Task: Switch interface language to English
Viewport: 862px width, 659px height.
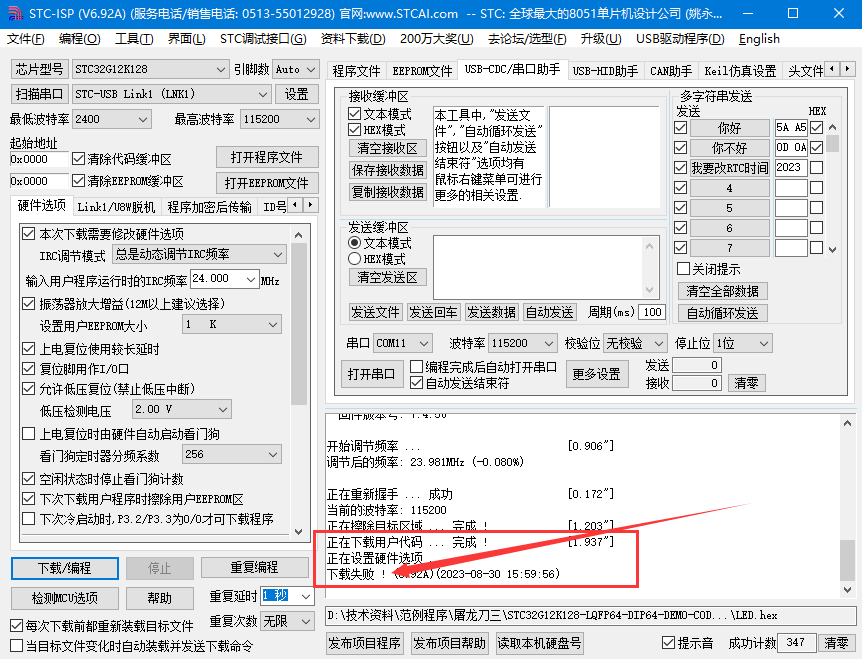Action: point(759,39)
